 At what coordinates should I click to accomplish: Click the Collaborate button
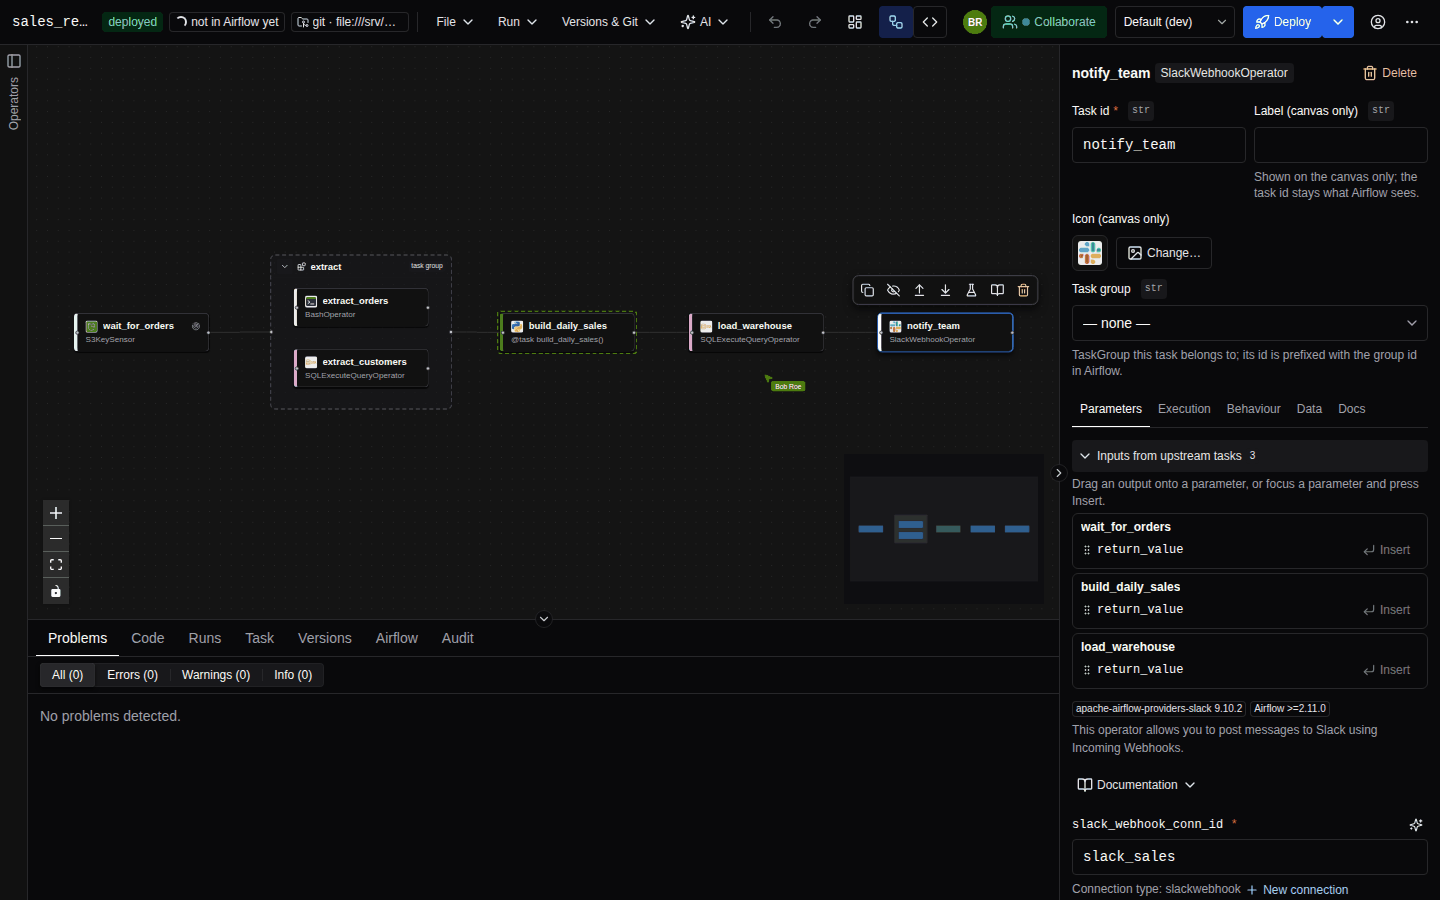click(x=1049, y=22)
